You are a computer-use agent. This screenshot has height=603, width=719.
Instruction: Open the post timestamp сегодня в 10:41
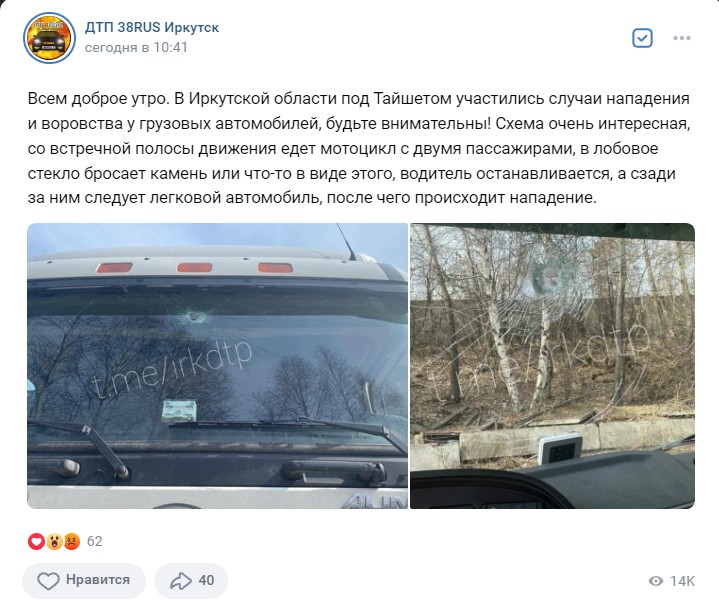tap(136, 48)
